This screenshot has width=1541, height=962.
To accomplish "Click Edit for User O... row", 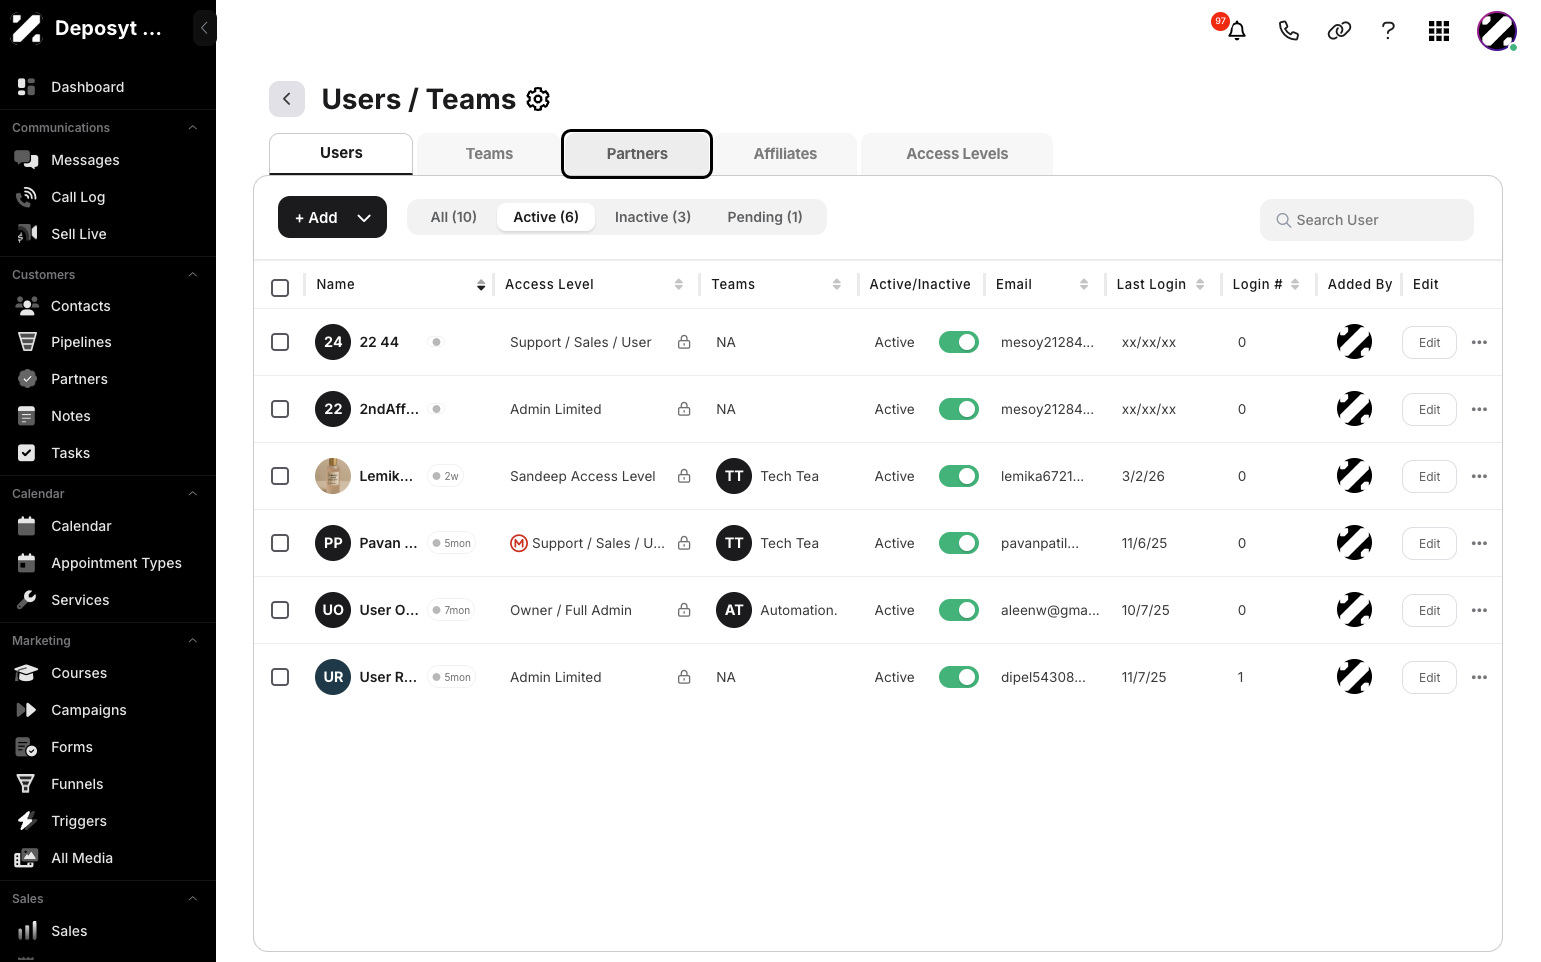I will 1429,610.
